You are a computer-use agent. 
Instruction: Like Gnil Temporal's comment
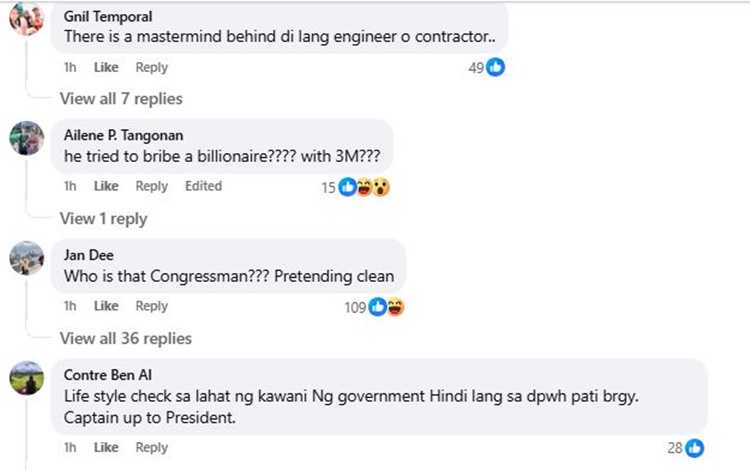[x=106, y=67]
